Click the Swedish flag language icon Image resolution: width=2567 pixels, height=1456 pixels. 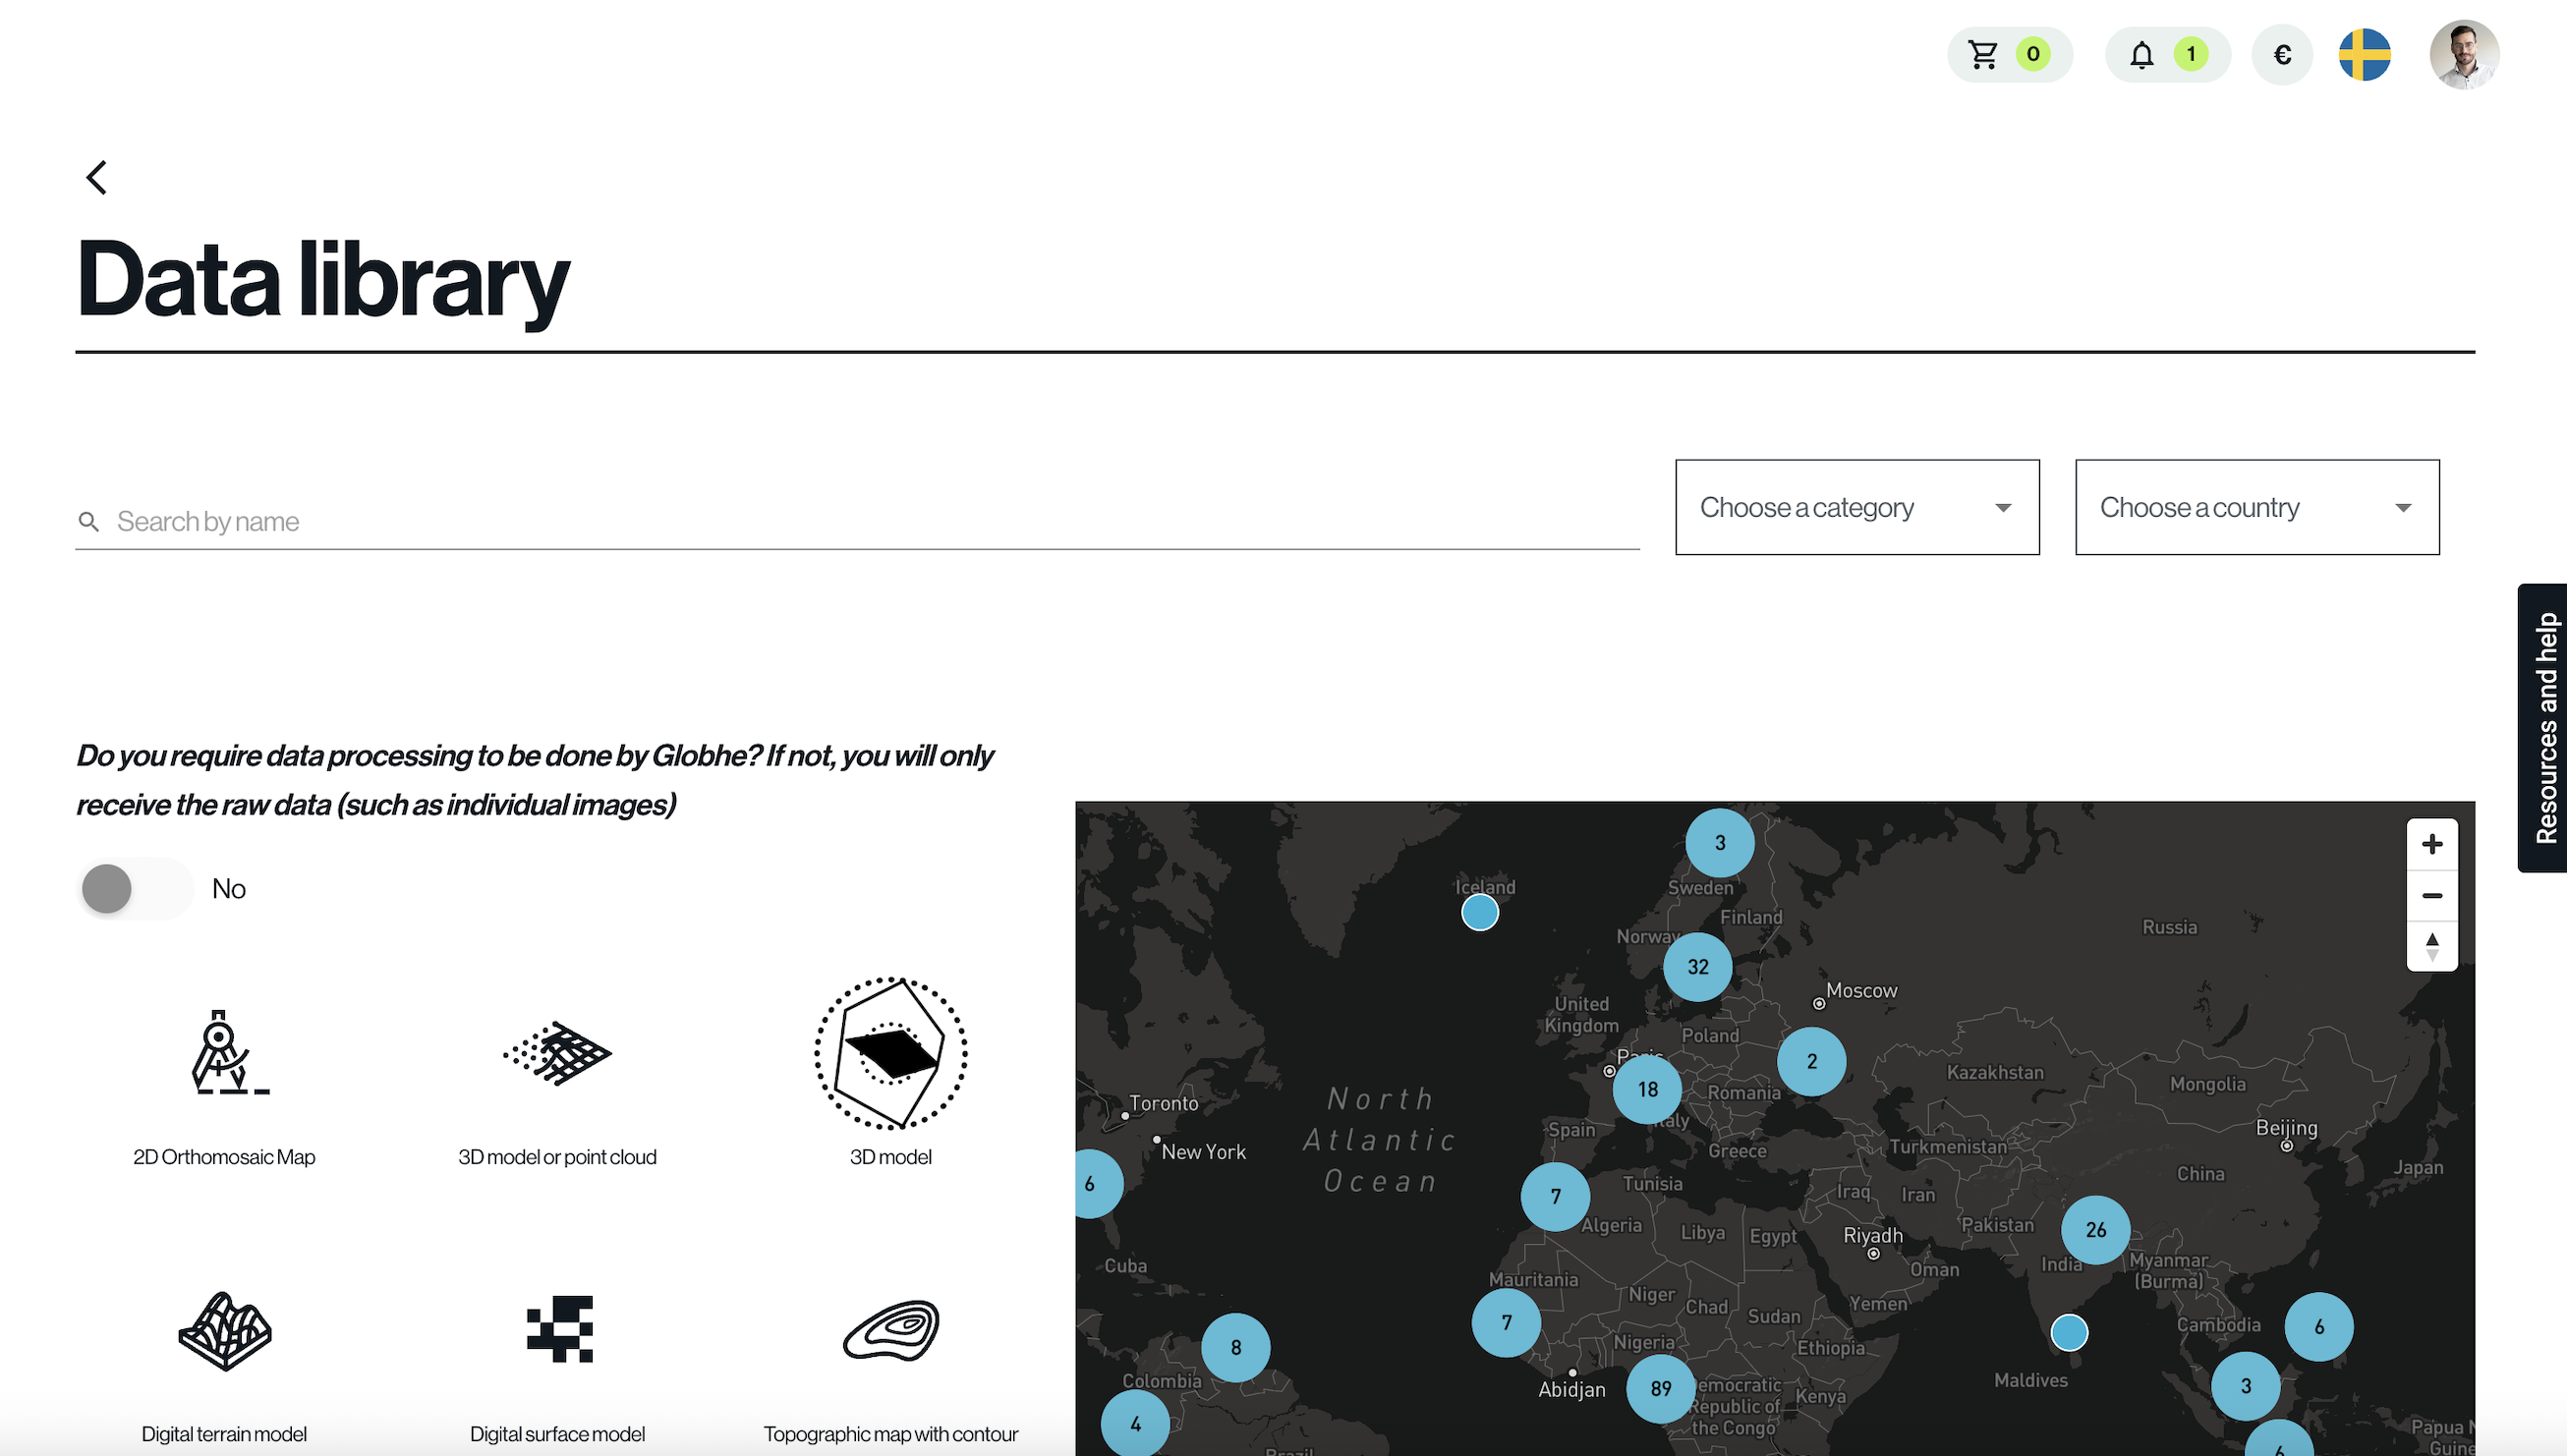point(2364,54)
